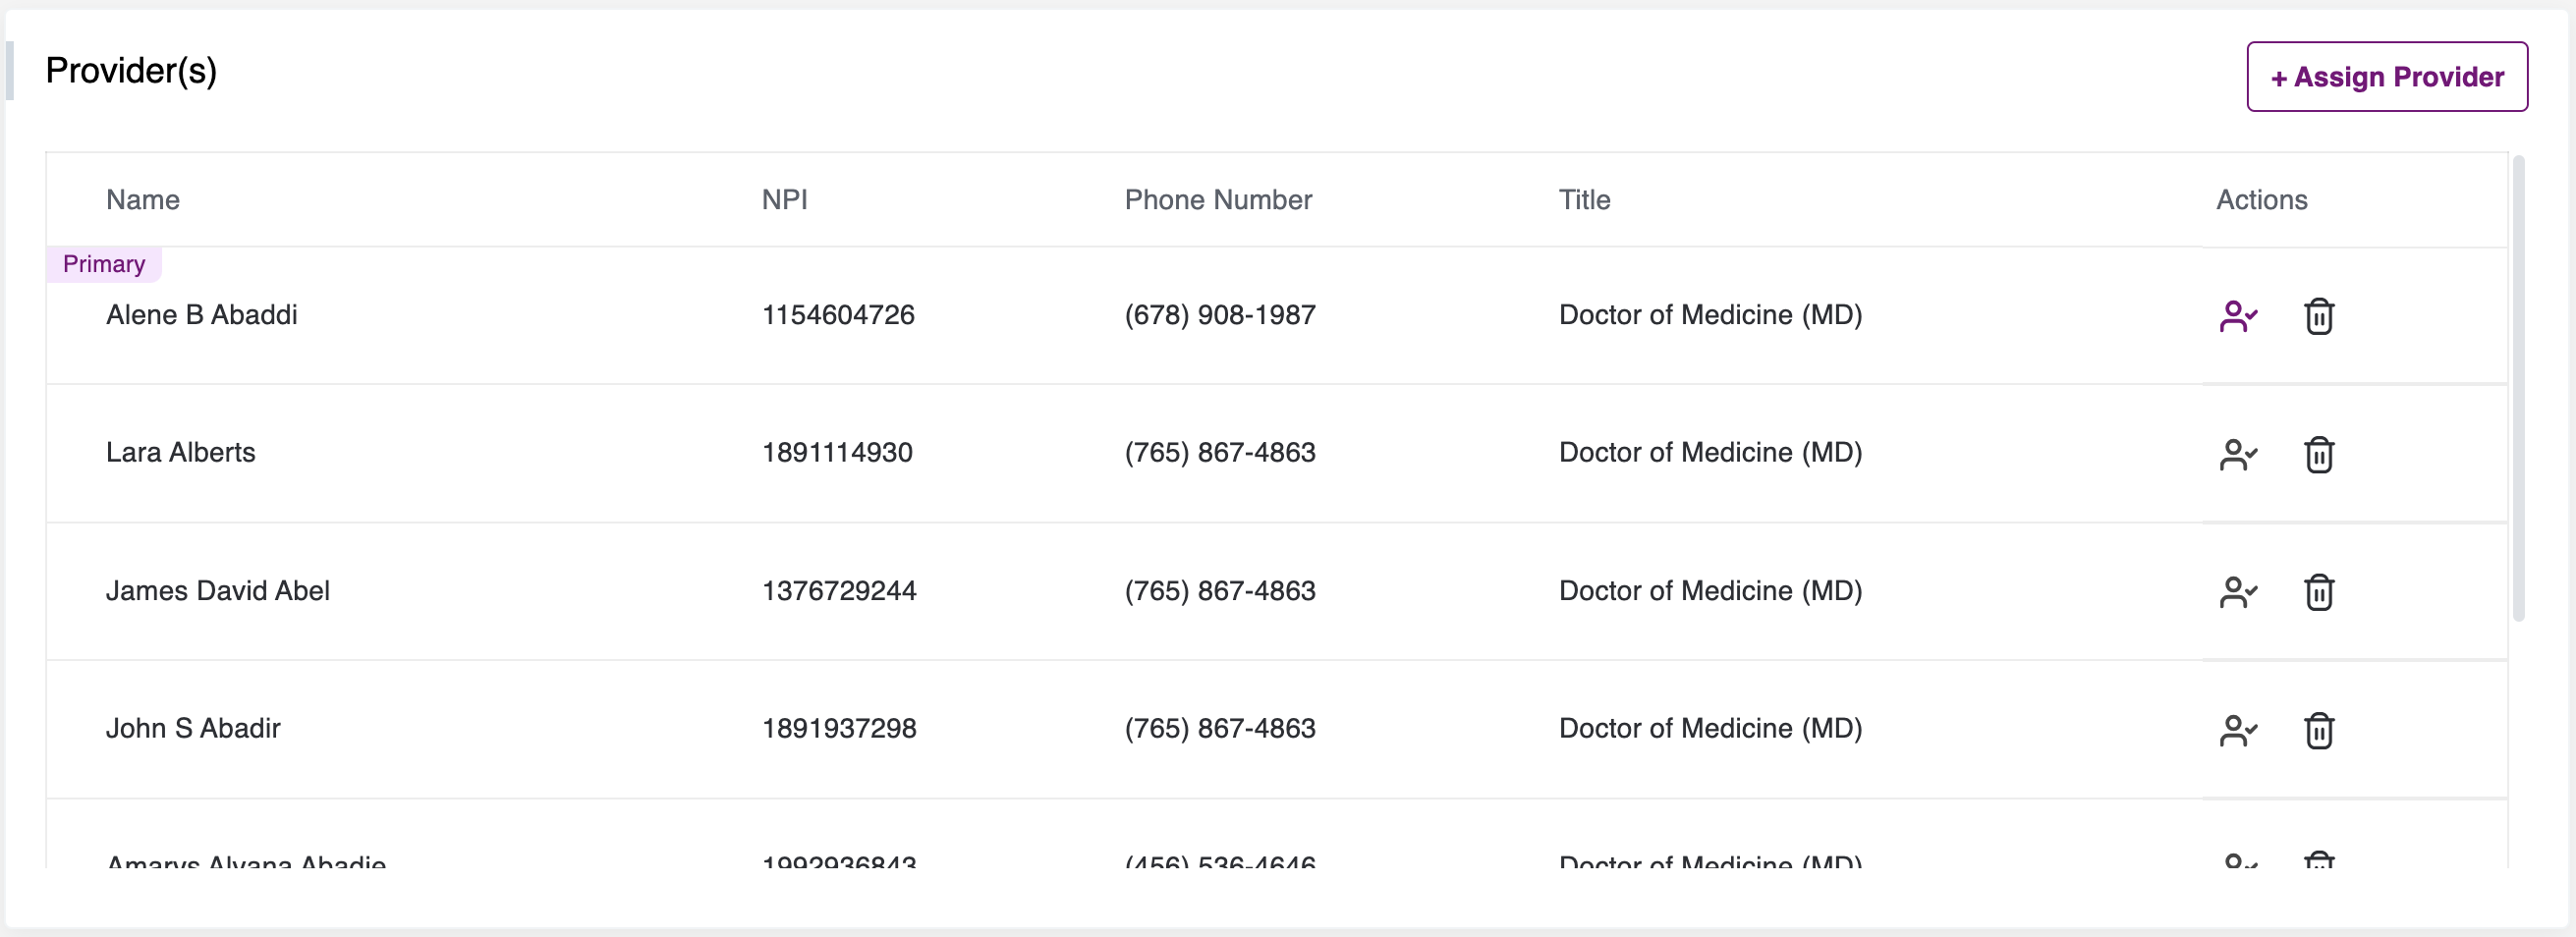Click NPI 1891114930 in Lara Alberts row
Viewport: 2576px width, 937px height.
coord(837,453)
